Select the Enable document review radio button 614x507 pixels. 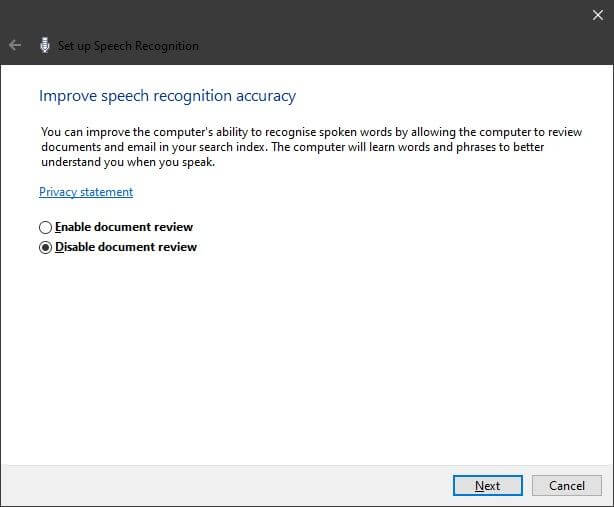45,227
